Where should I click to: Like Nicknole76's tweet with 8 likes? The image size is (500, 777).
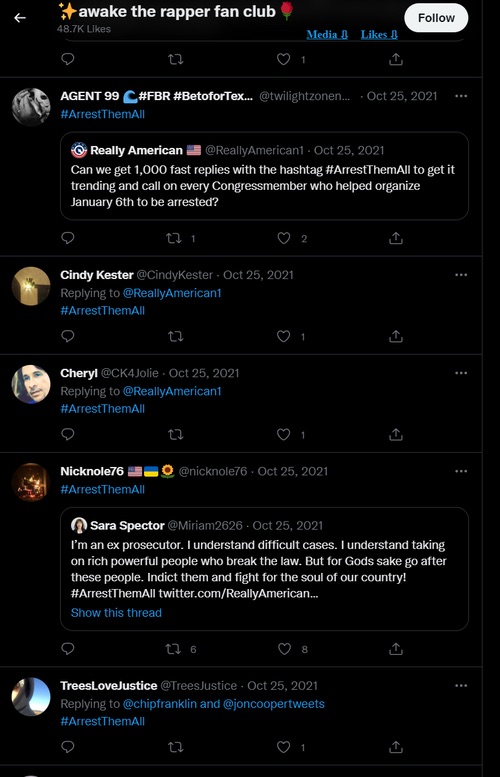pyautogui.click(x=284, y=649)
